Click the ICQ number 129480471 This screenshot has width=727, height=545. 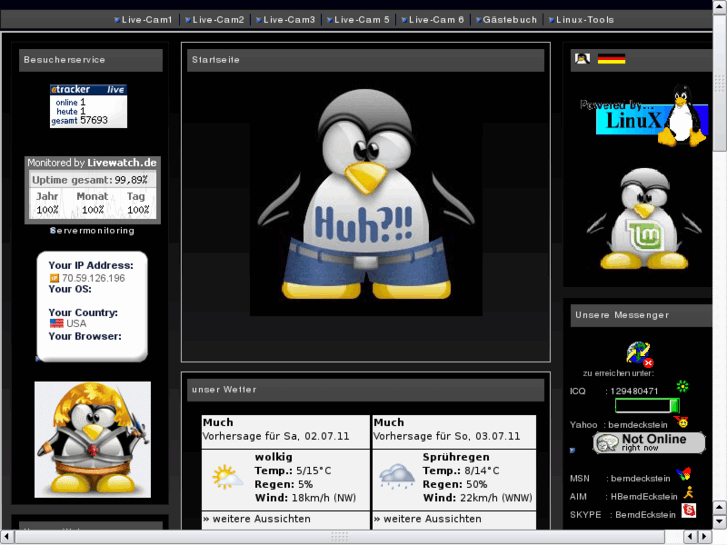point(634,391)
